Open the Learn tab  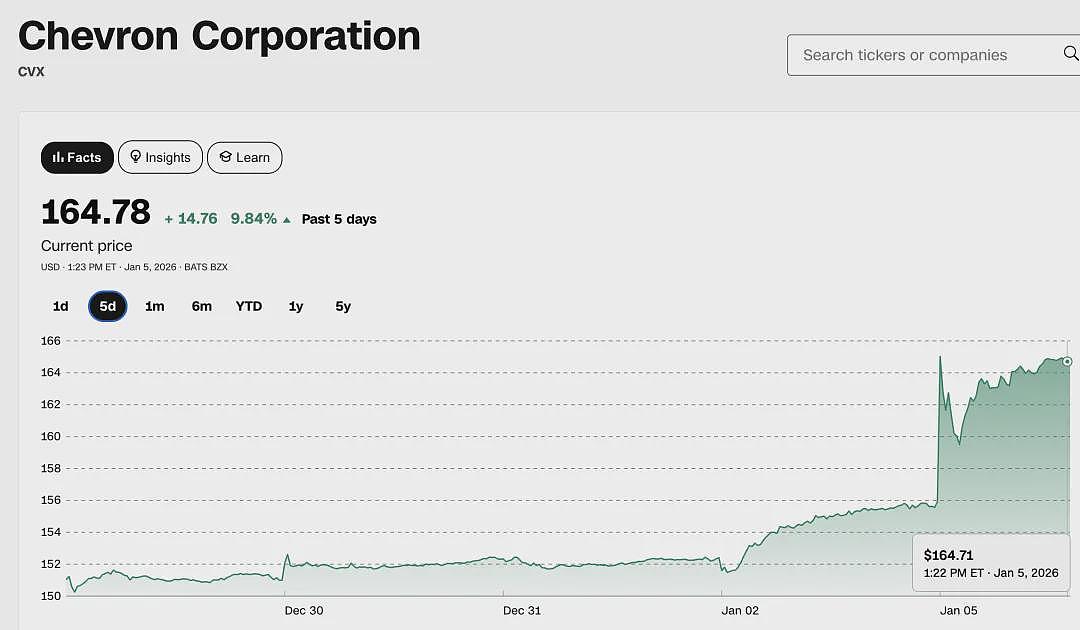tap(245, 158)
